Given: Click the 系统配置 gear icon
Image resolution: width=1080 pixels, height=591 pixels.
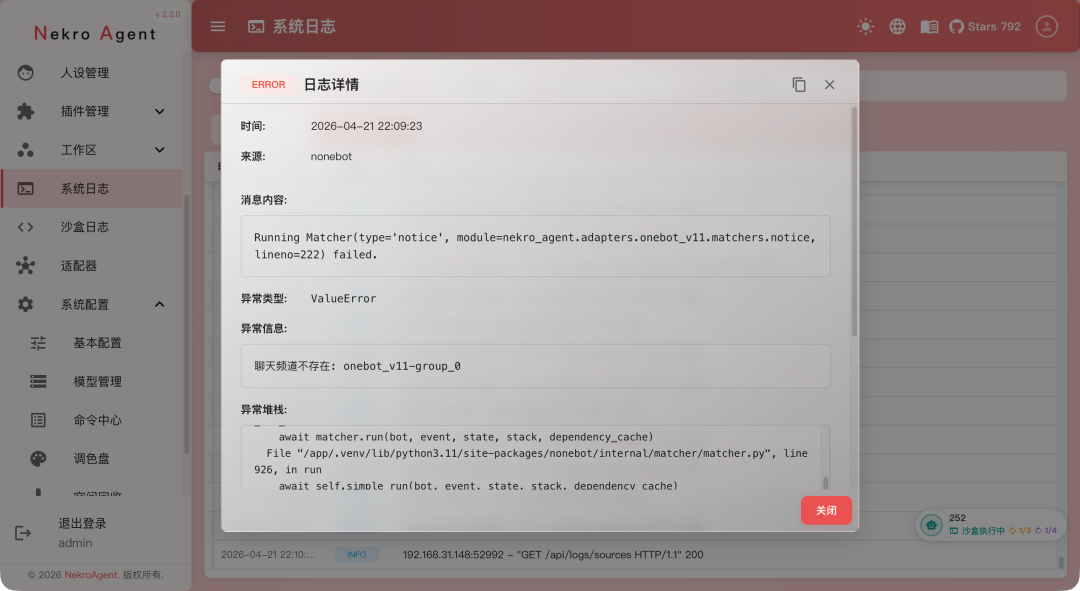Looking at the screenshot, I should 25,304.
